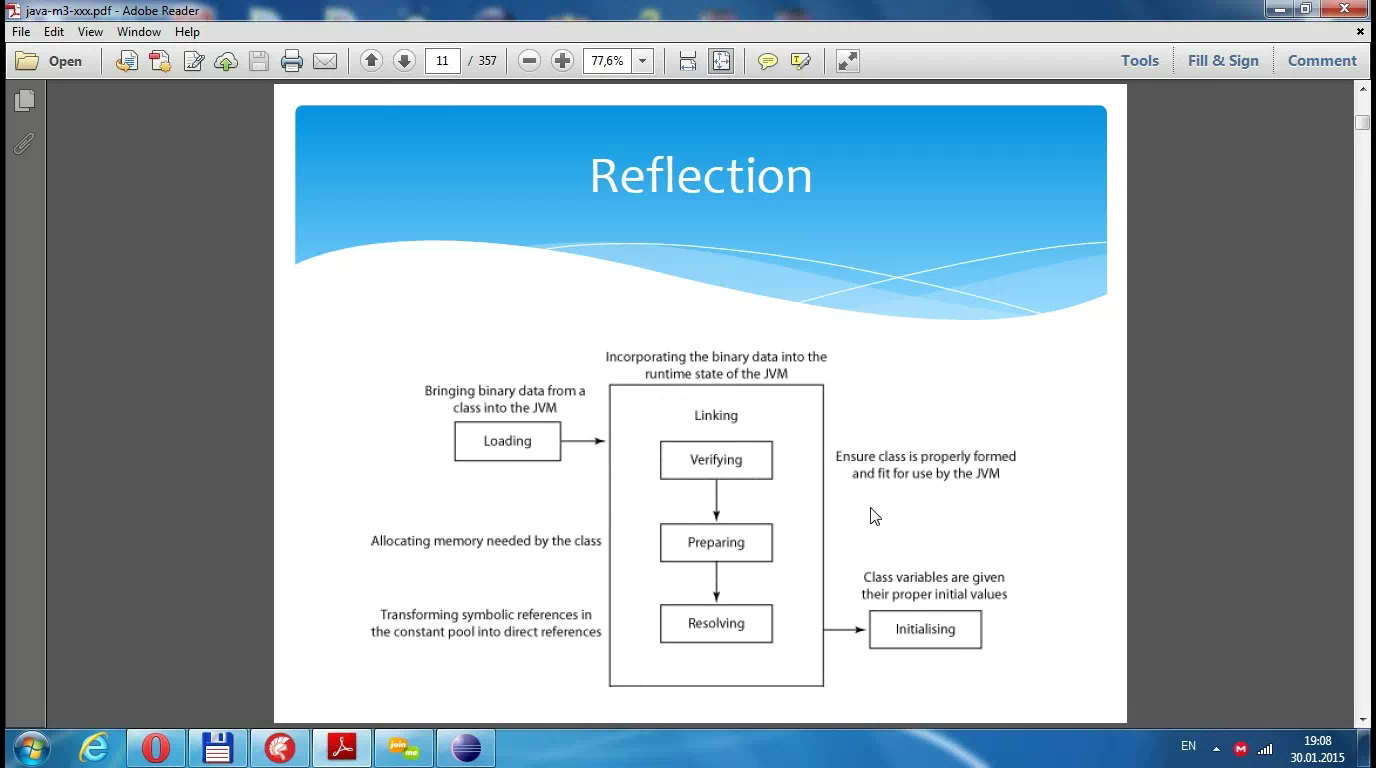Select the highlight text tool
Image resolution: width=1376 pixels, height=768 pixels.
pos(800,61)
